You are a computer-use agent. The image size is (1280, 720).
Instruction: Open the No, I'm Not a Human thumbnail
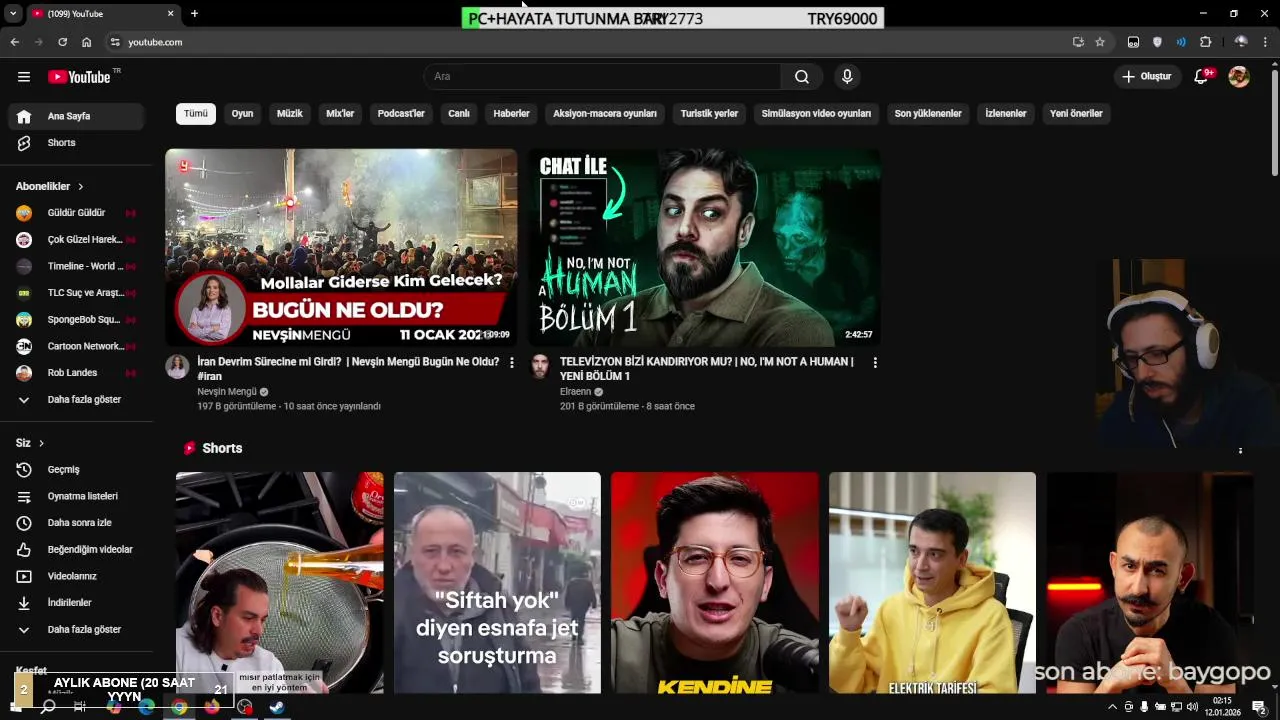pos(704,247)
